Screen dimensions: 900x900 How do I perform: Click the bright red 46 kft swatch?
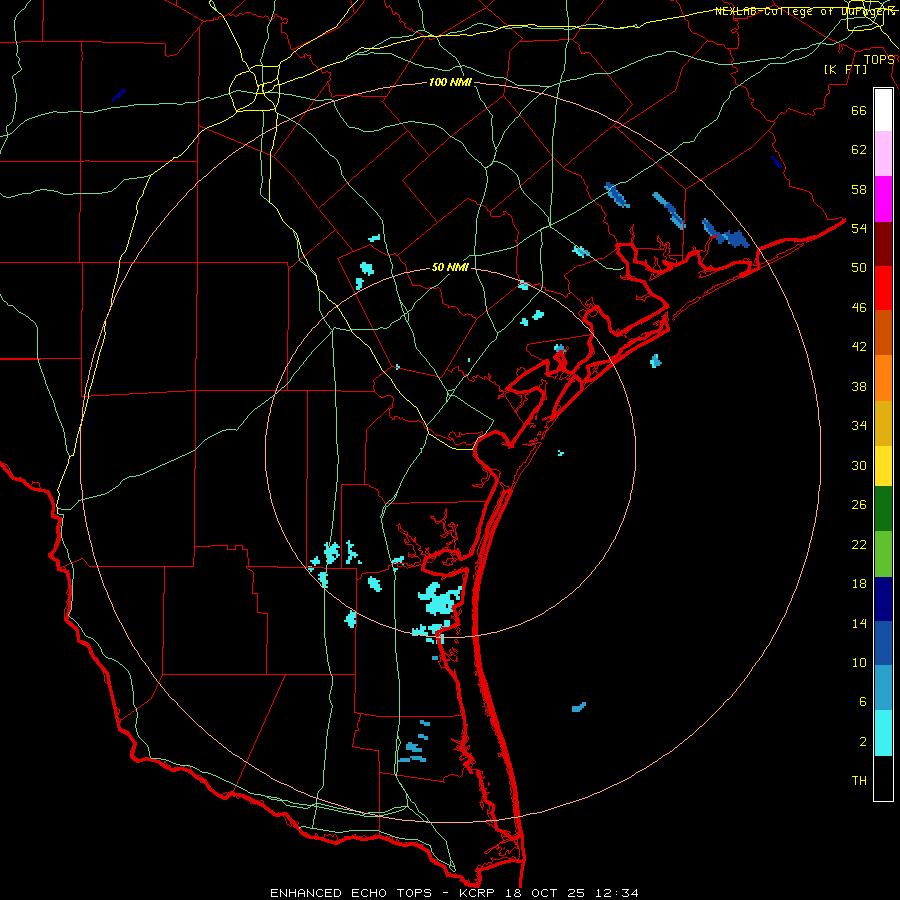click(883, 288)
